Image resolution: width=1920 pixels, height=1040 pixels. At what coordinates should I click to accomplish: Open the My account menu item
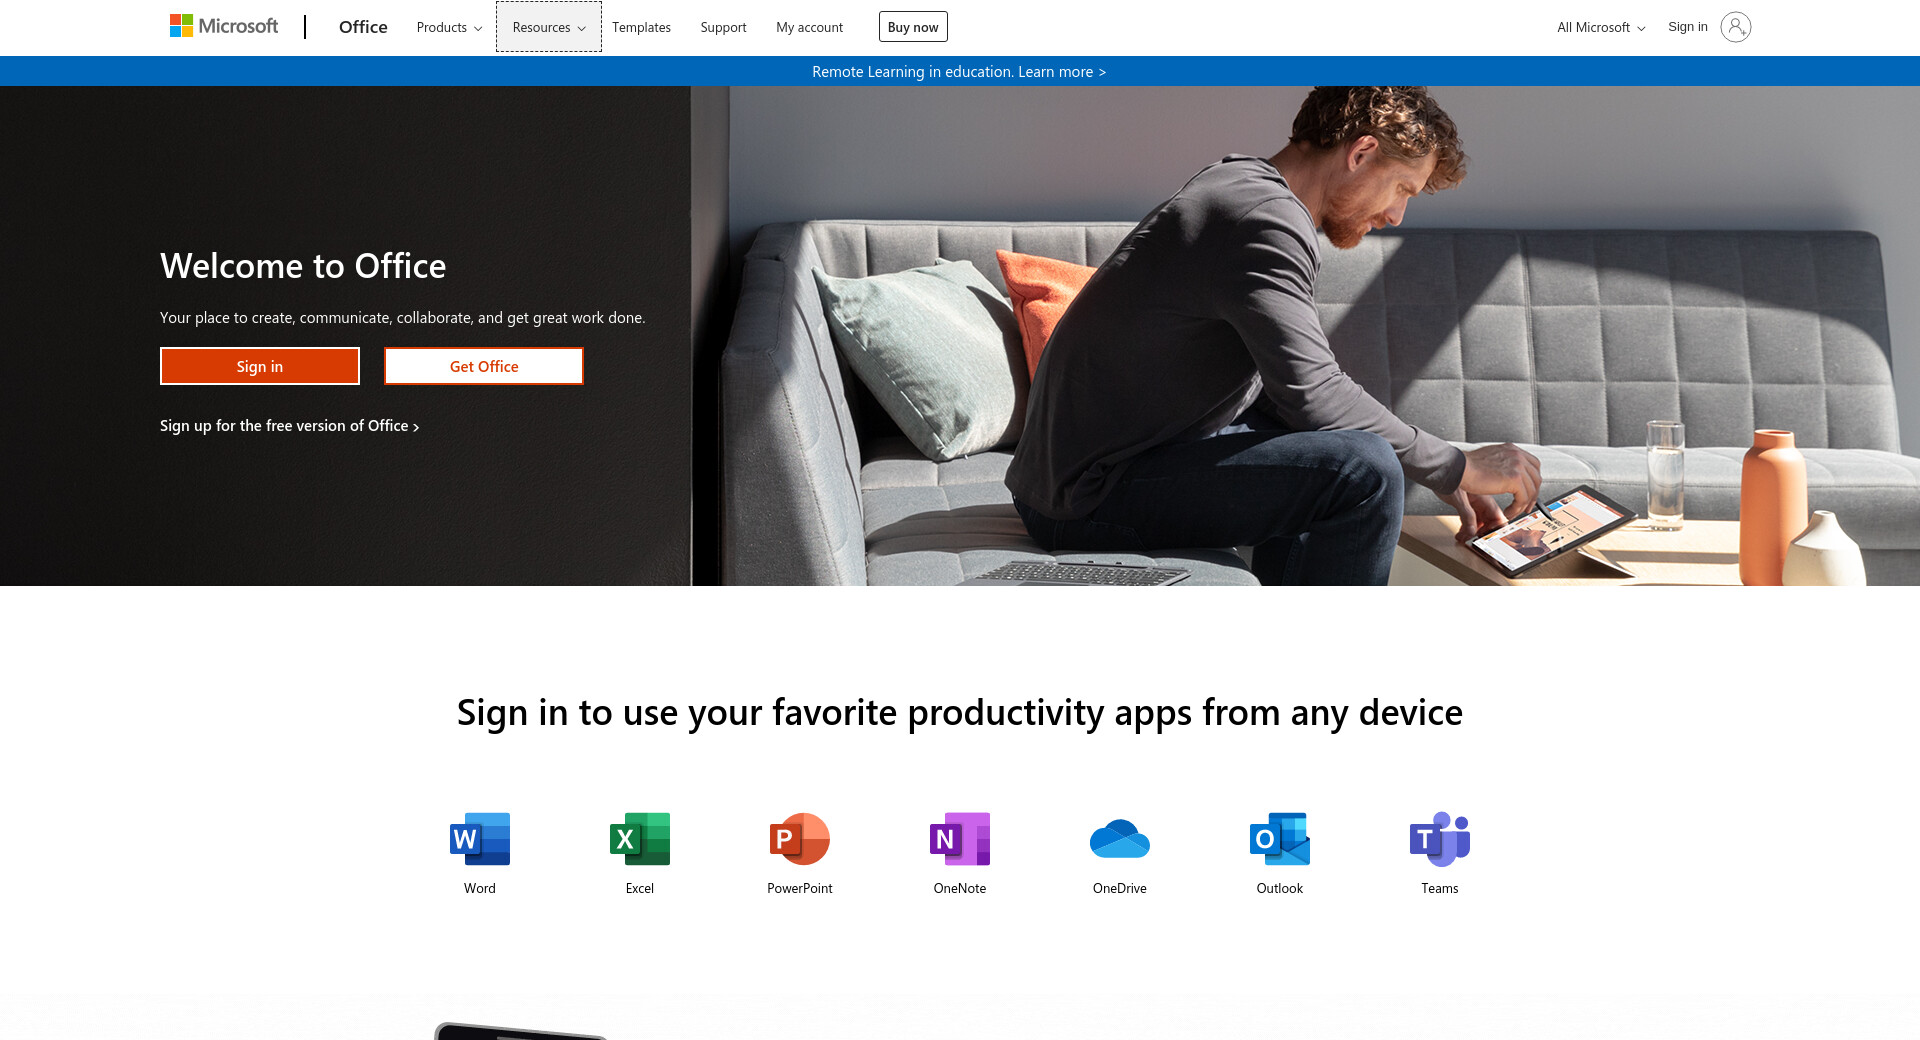(809, 27)
